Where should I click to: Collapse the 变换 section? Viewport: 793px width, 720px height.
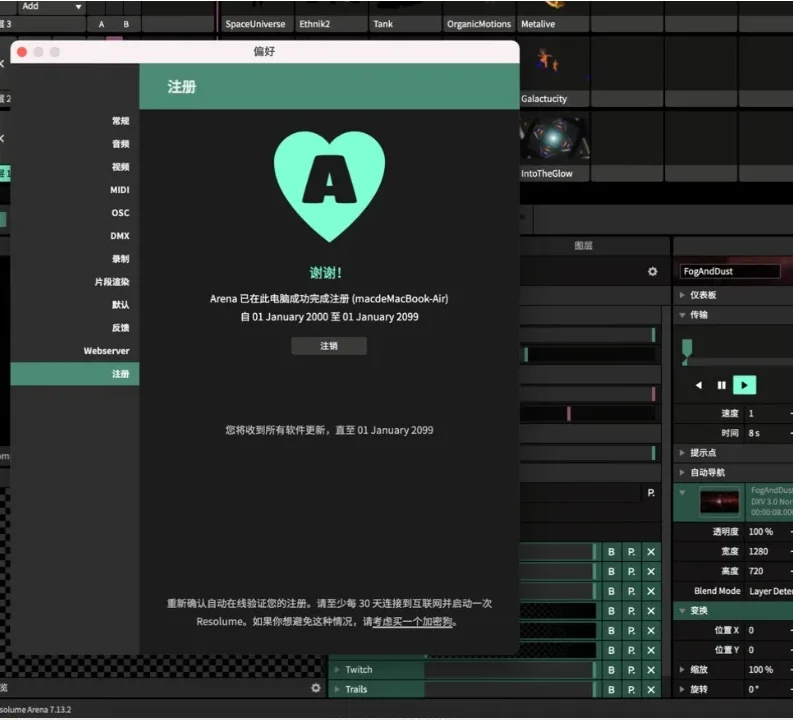click(x=682, y=611)
